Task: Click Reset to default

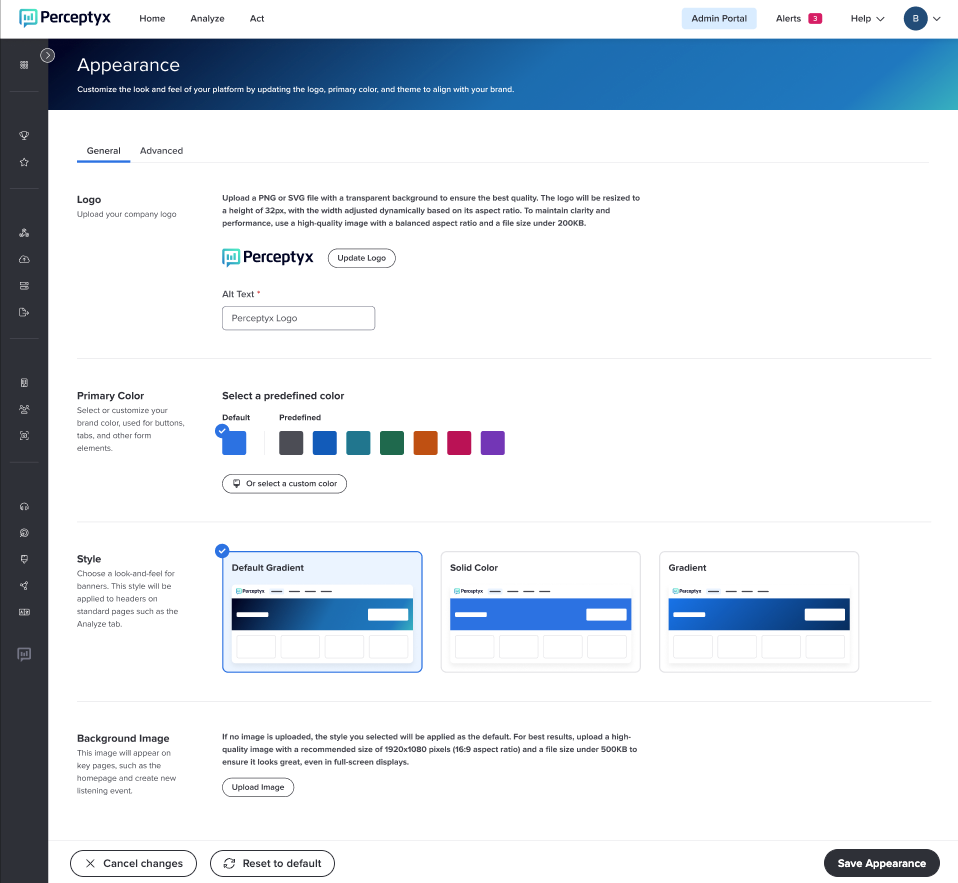Action: pyautogui.click(x=272, y=863)
